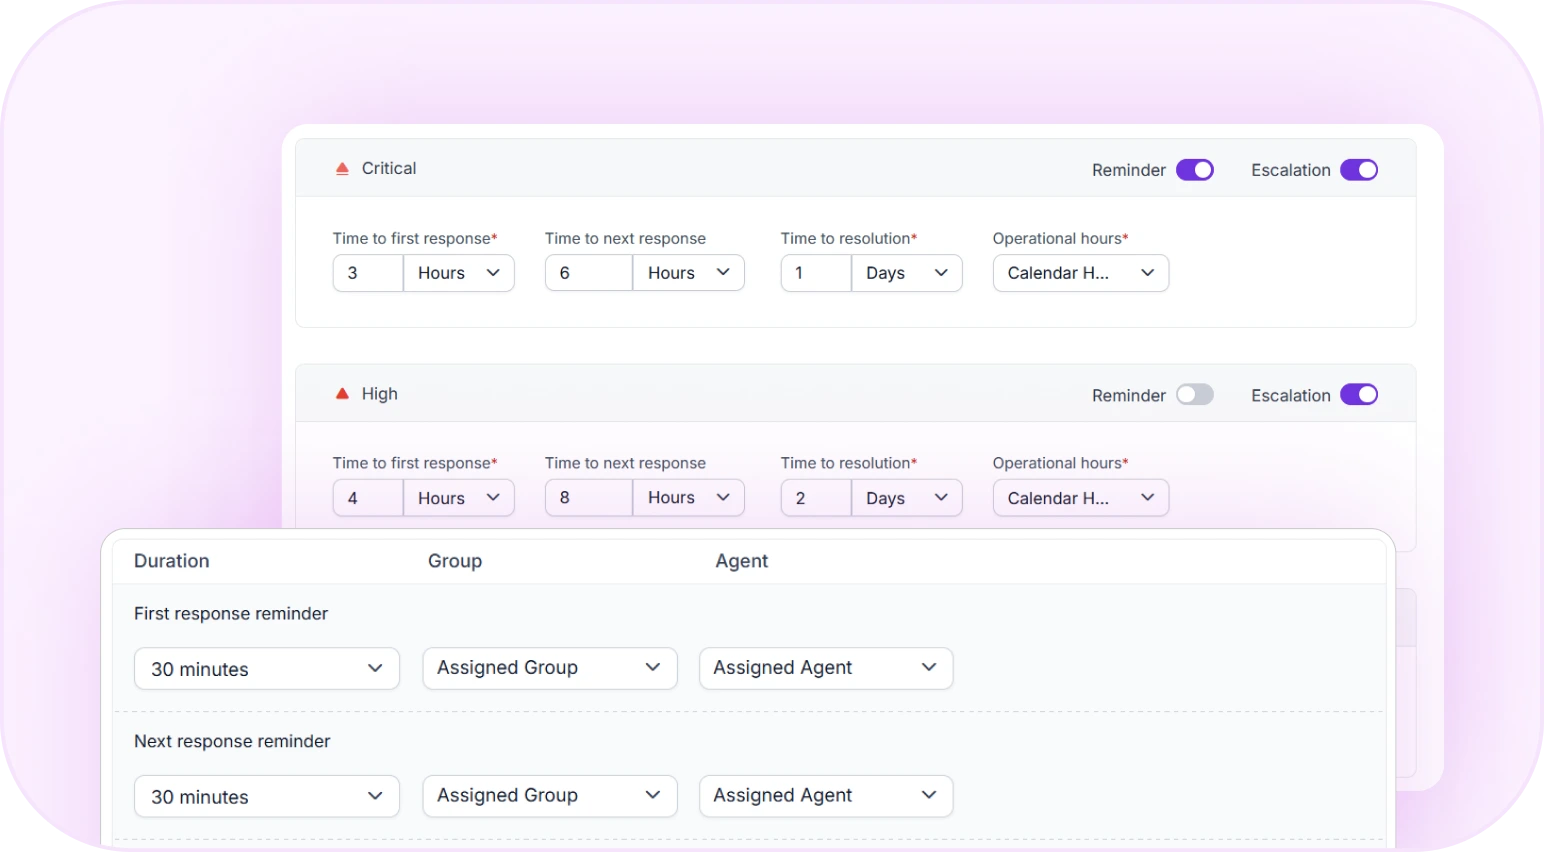
Task: Click High time to resolution field 2
Action: (x=816, y=498)
